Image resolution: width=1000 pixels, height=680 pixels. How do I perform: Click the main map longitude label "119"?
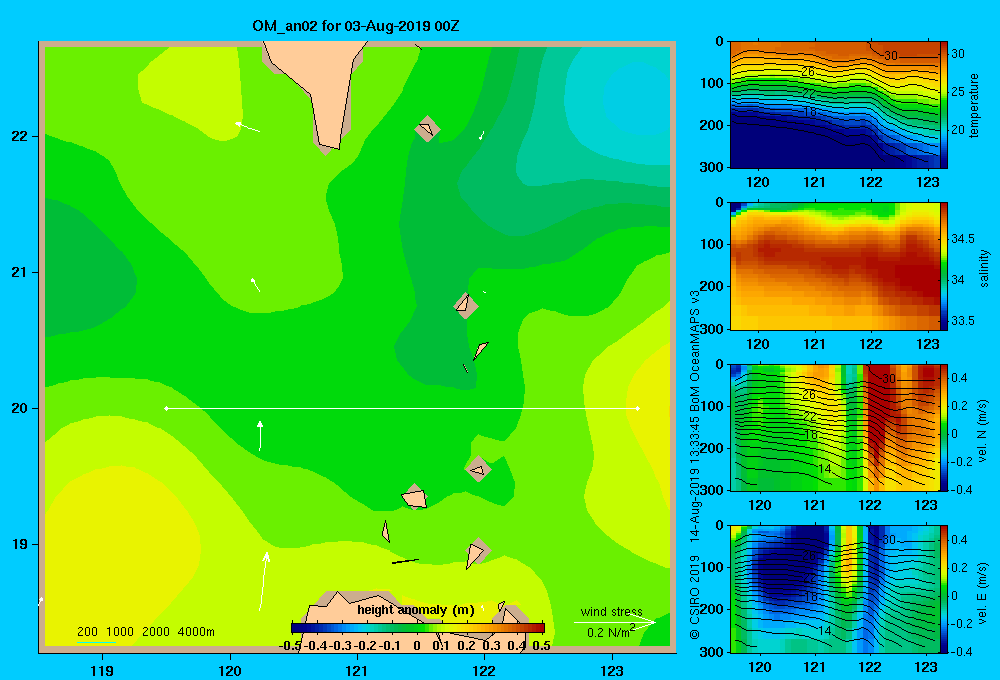(102, 670)
